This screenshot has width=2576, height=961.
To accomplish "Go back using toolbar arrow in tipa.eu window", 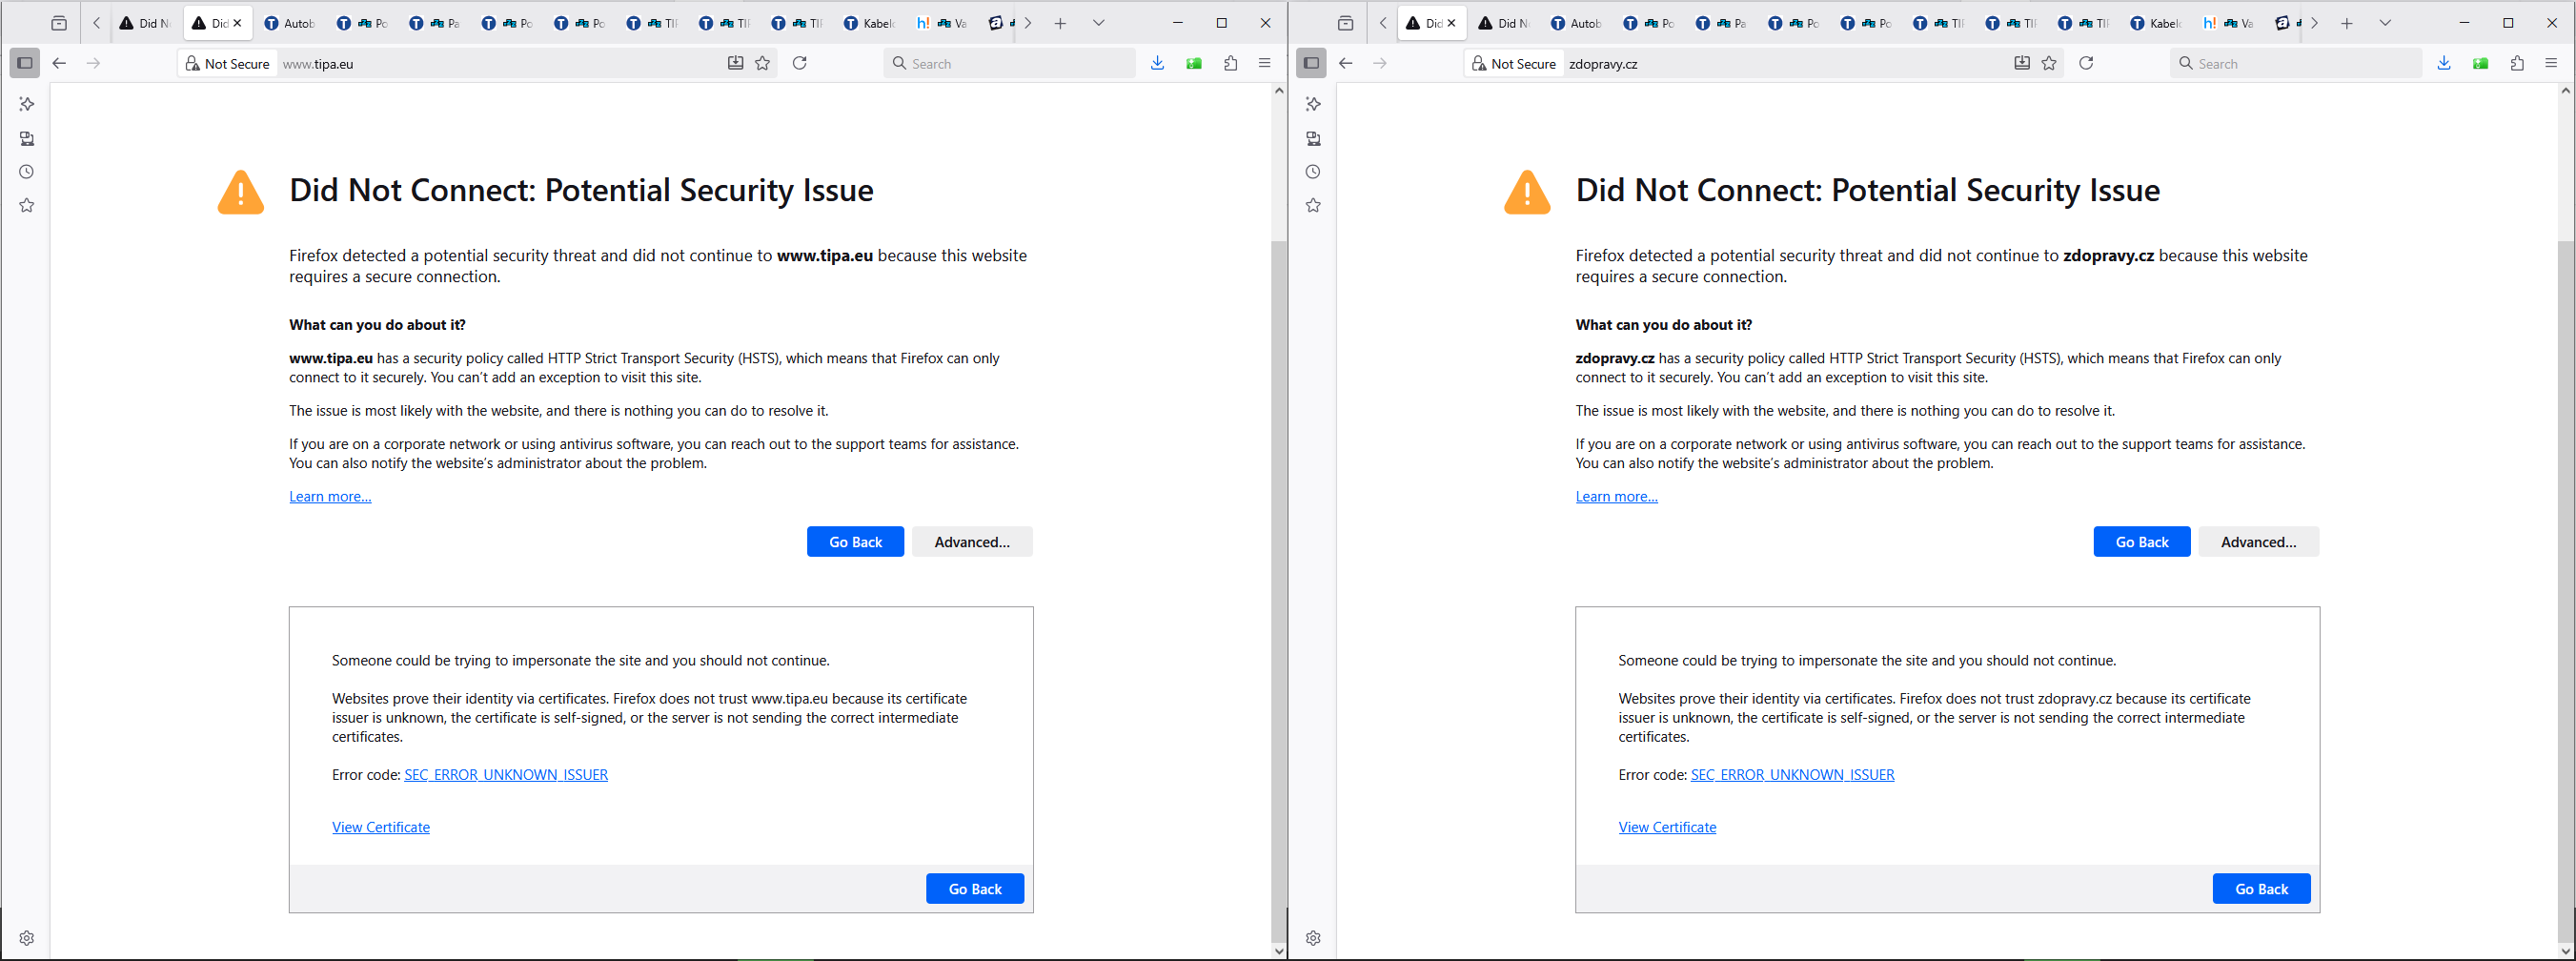I will point(59,63).
